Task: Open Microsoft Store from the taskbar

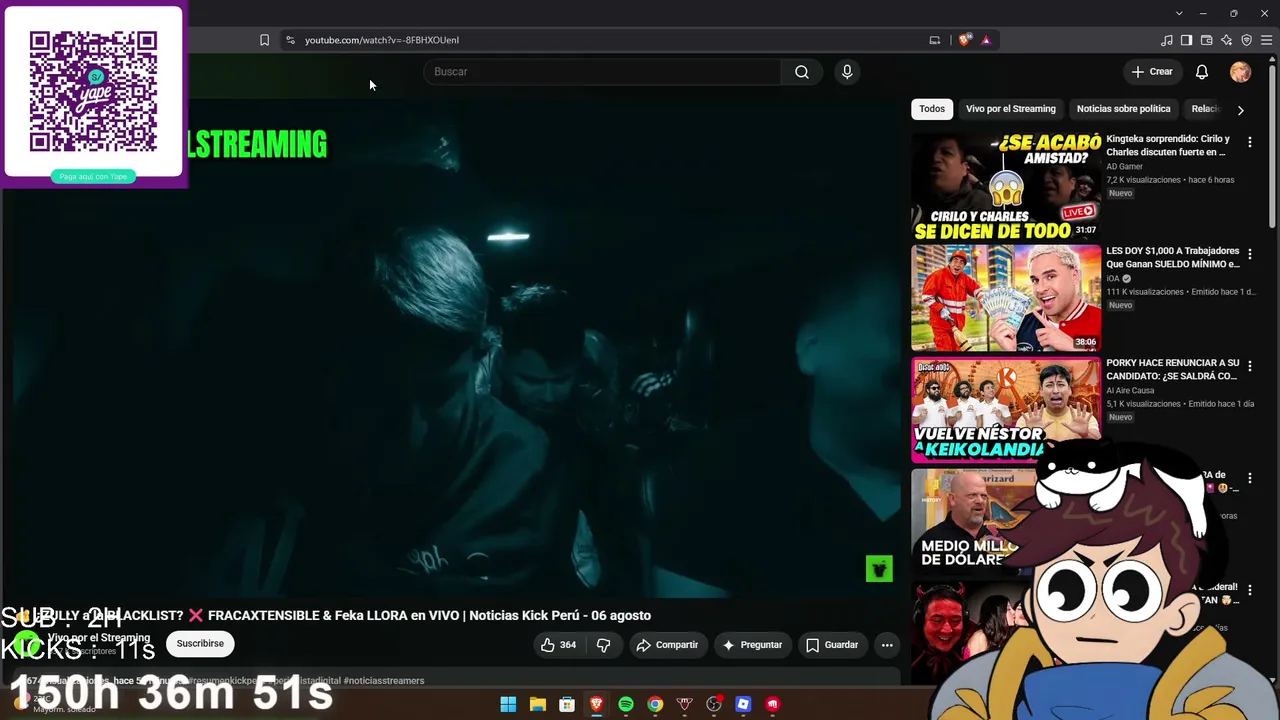Action: 567,704
